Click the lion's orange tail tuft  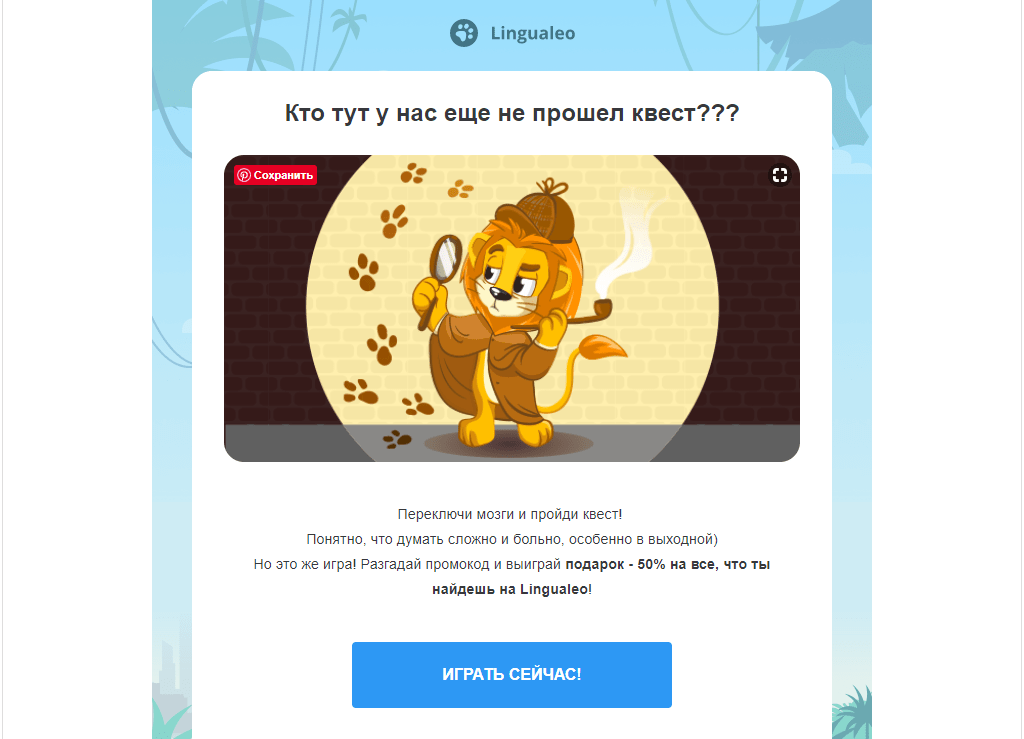tap(601, 348)
